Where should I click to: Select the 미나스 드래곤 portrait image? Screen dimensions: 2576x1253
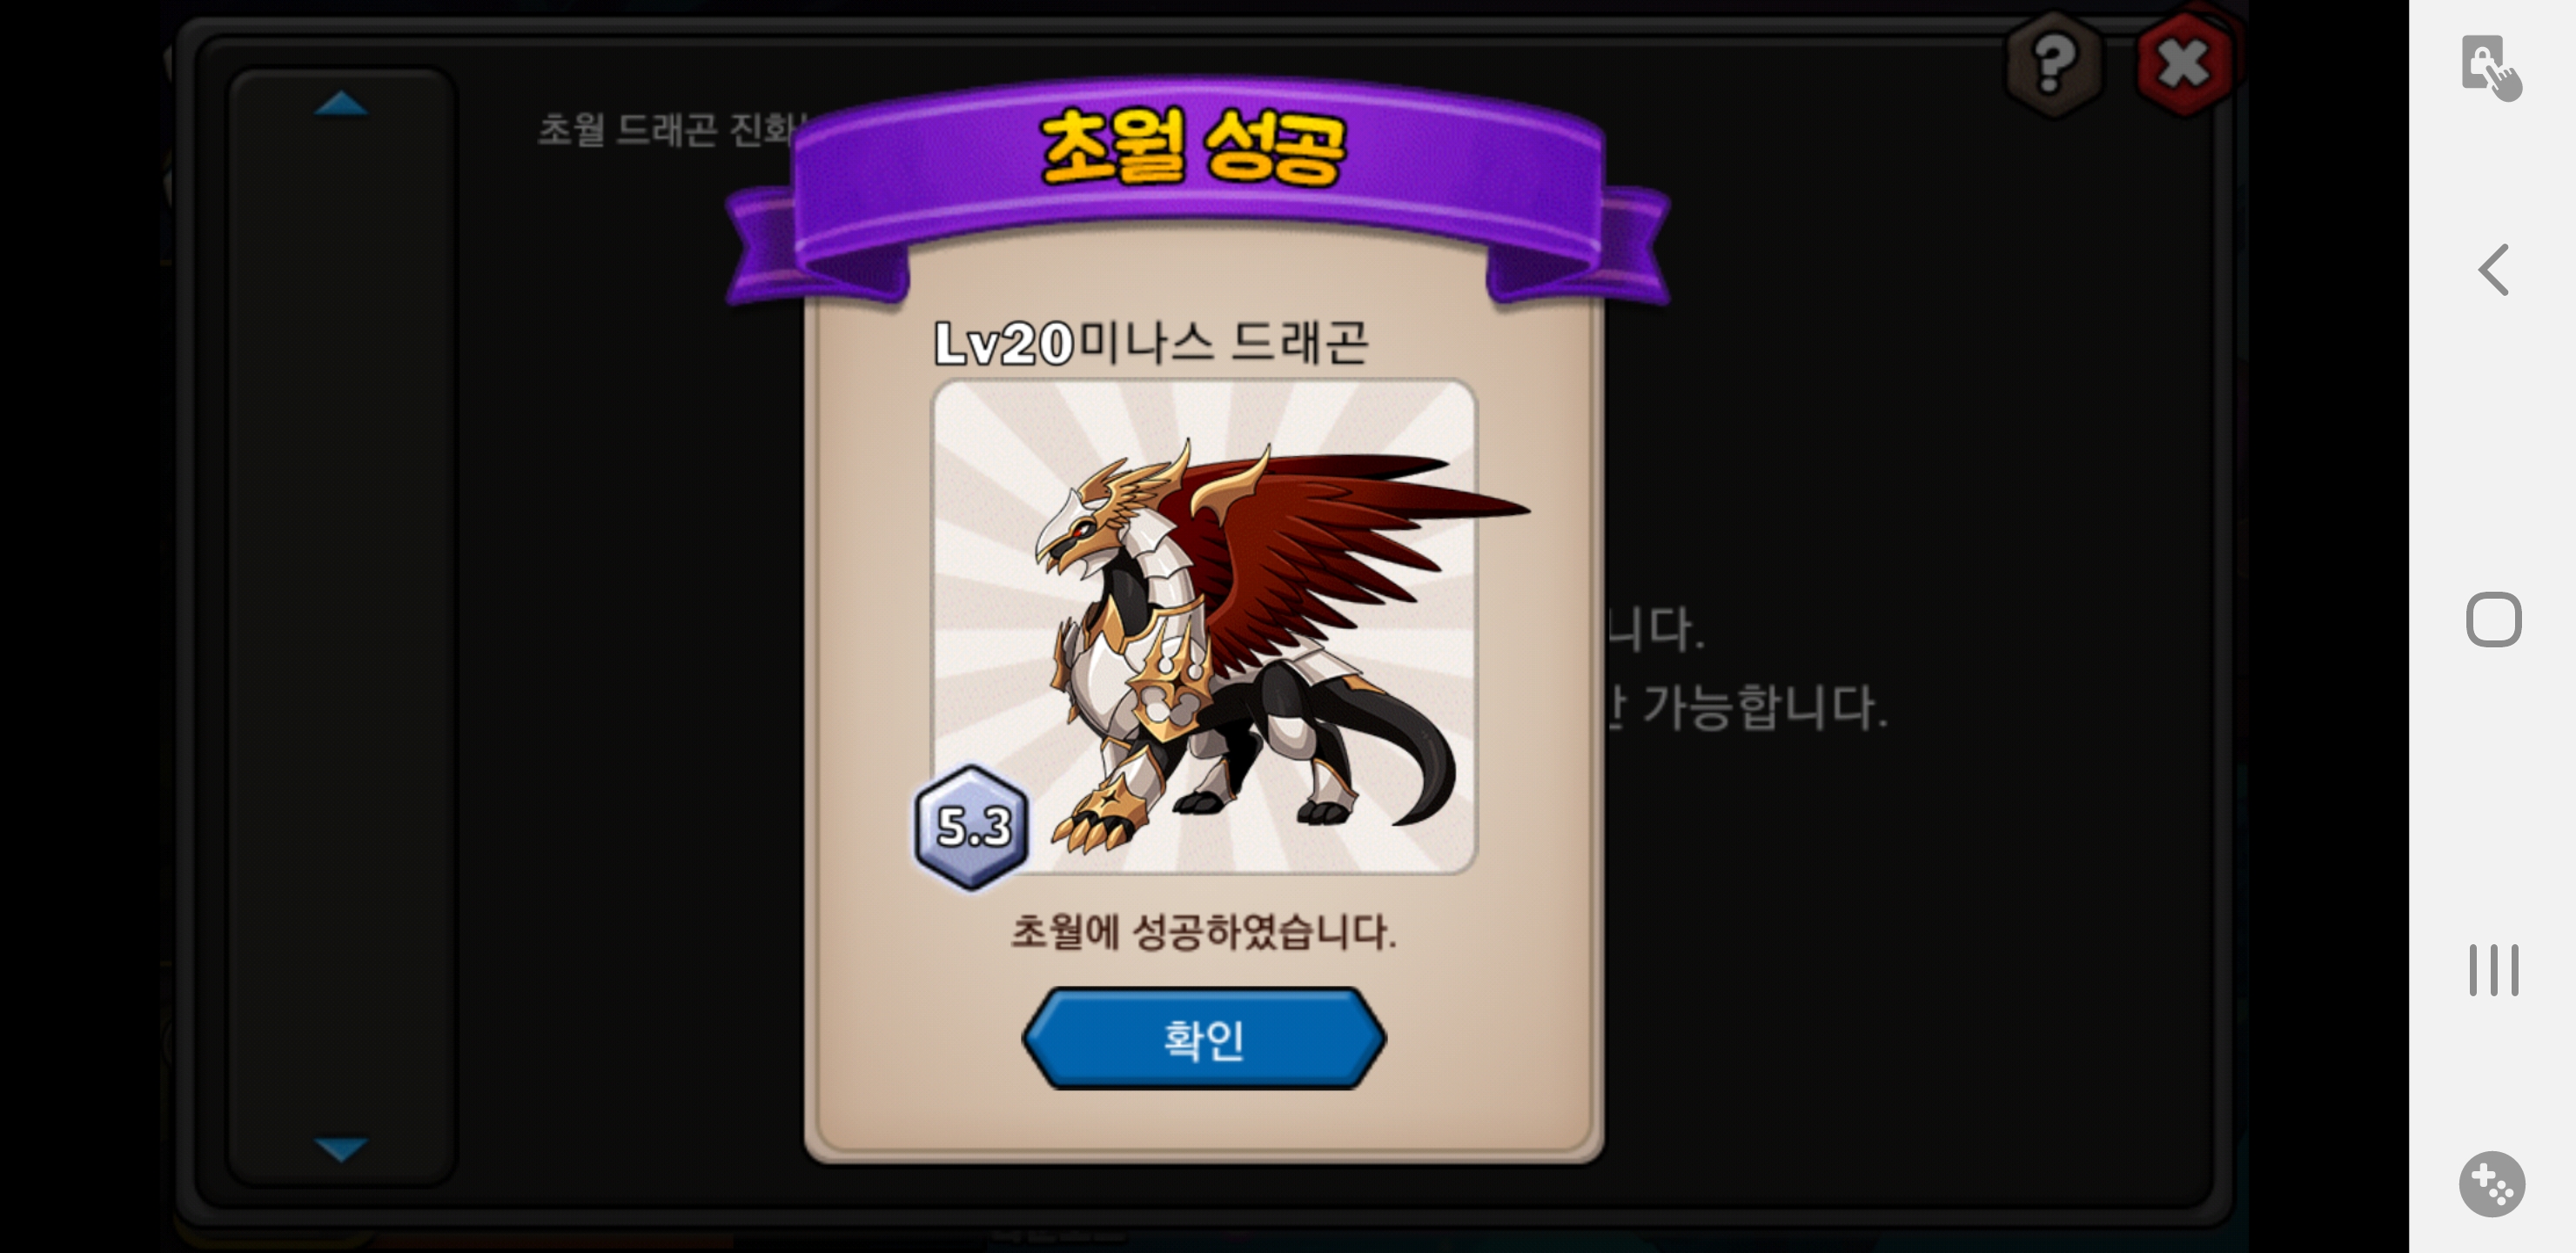pyautogui.click(x=1204, y=627)
